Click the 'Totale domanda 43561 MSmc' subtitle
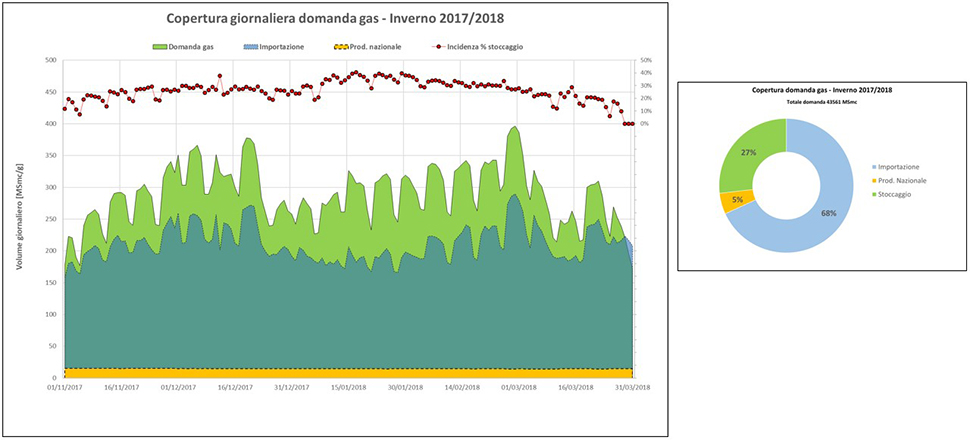 [822, 101]
